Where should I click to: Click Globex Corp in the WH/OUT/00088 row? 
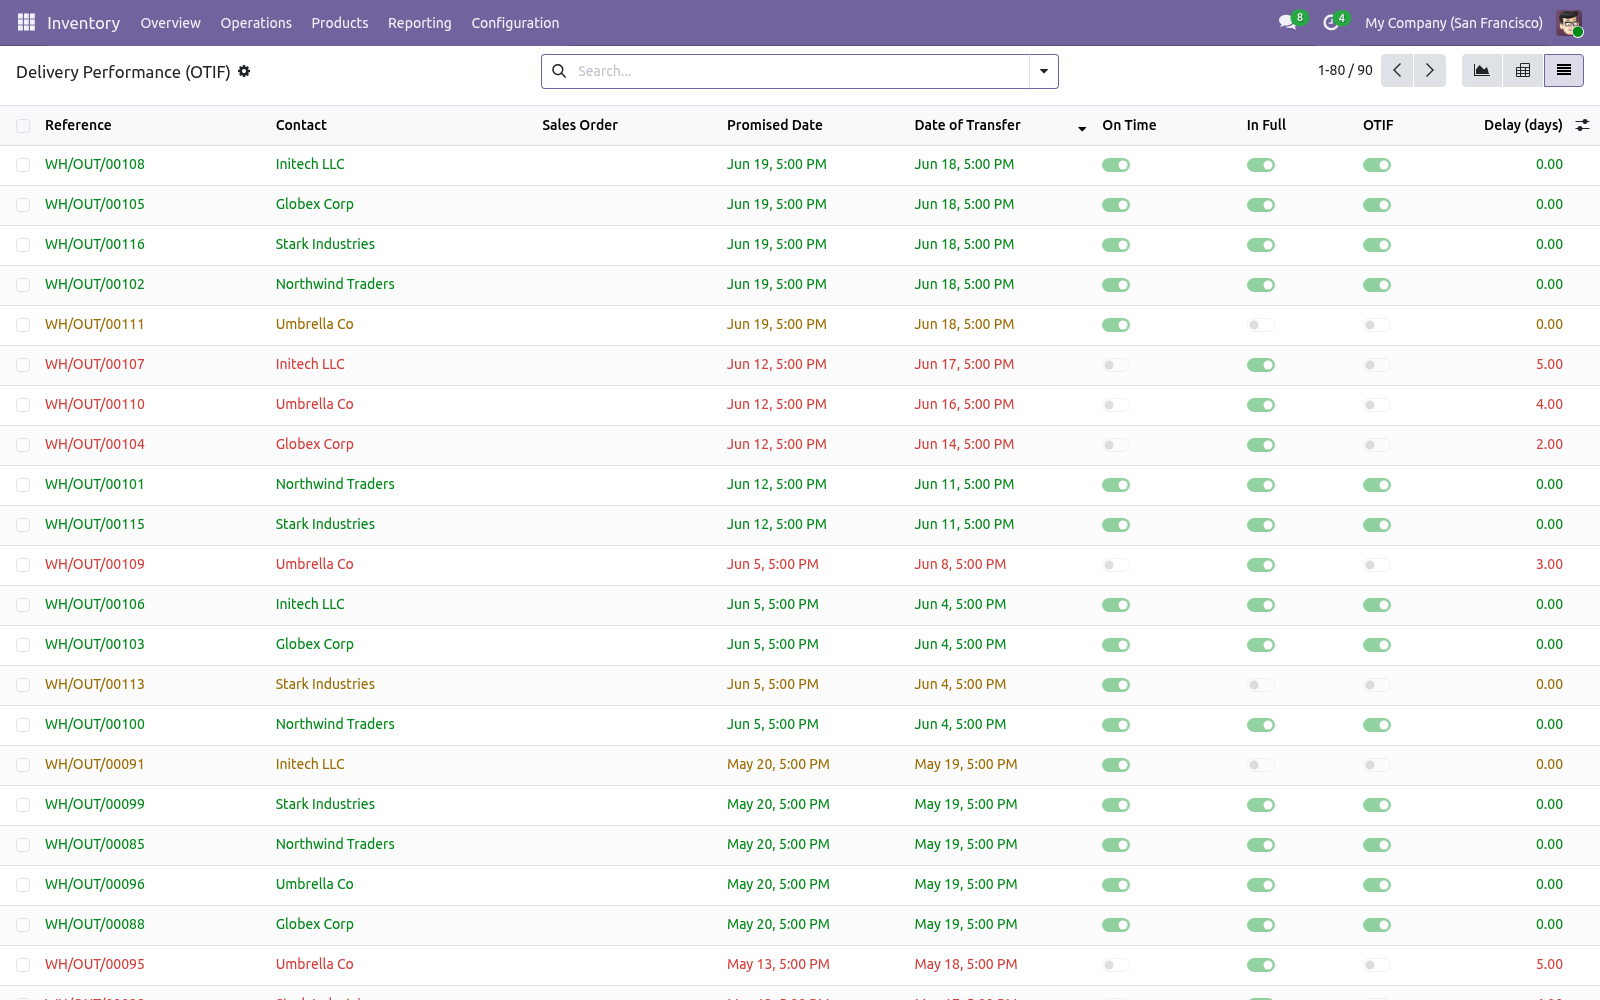315,924
